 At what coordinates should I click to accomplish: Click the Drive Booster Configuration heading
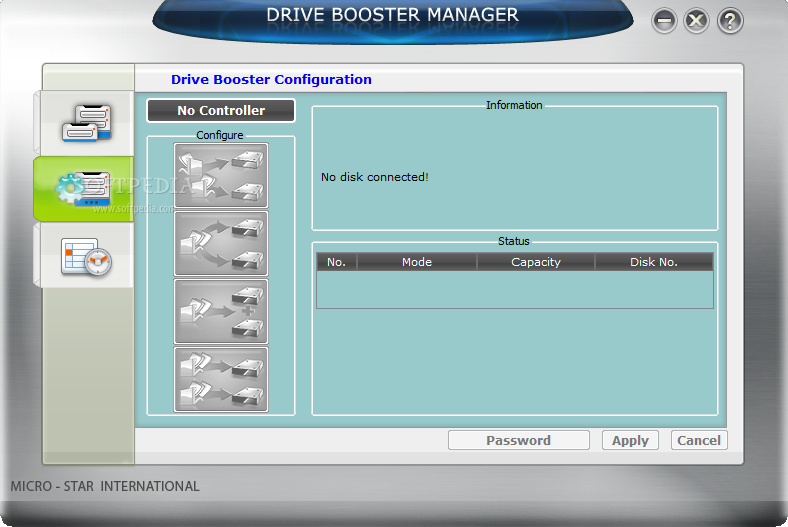271,79
